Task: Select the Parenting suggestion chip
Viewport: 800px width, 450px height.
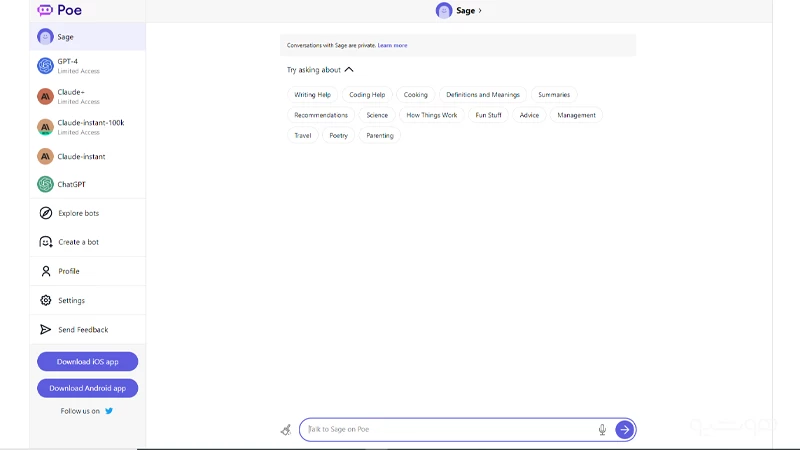Action: tap(380, 135)
